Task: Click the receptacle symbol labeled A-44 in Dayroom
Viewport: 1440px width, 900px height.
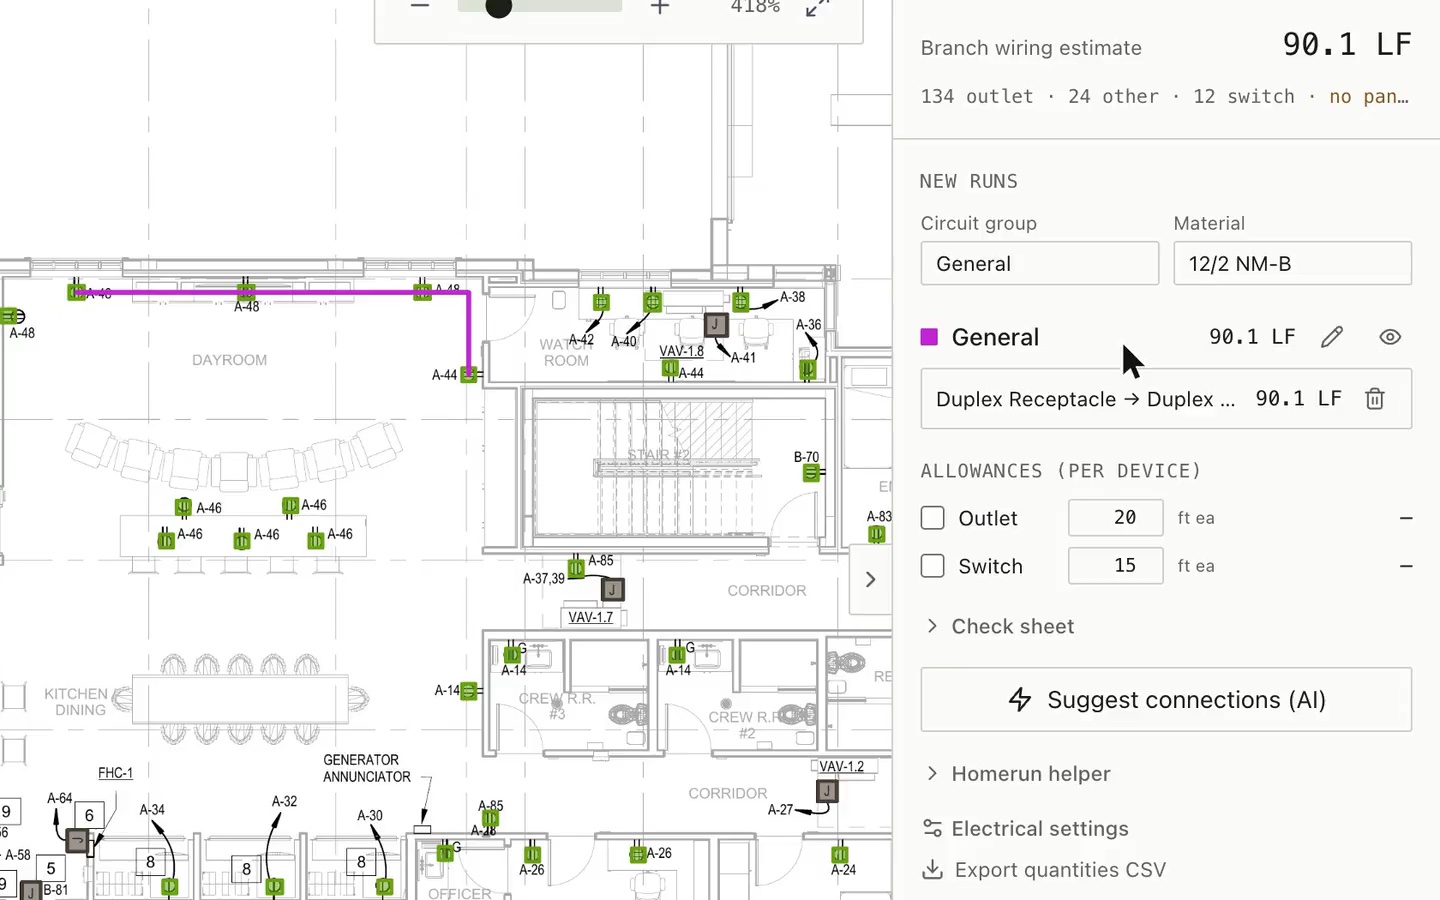Action: point(468,375)
